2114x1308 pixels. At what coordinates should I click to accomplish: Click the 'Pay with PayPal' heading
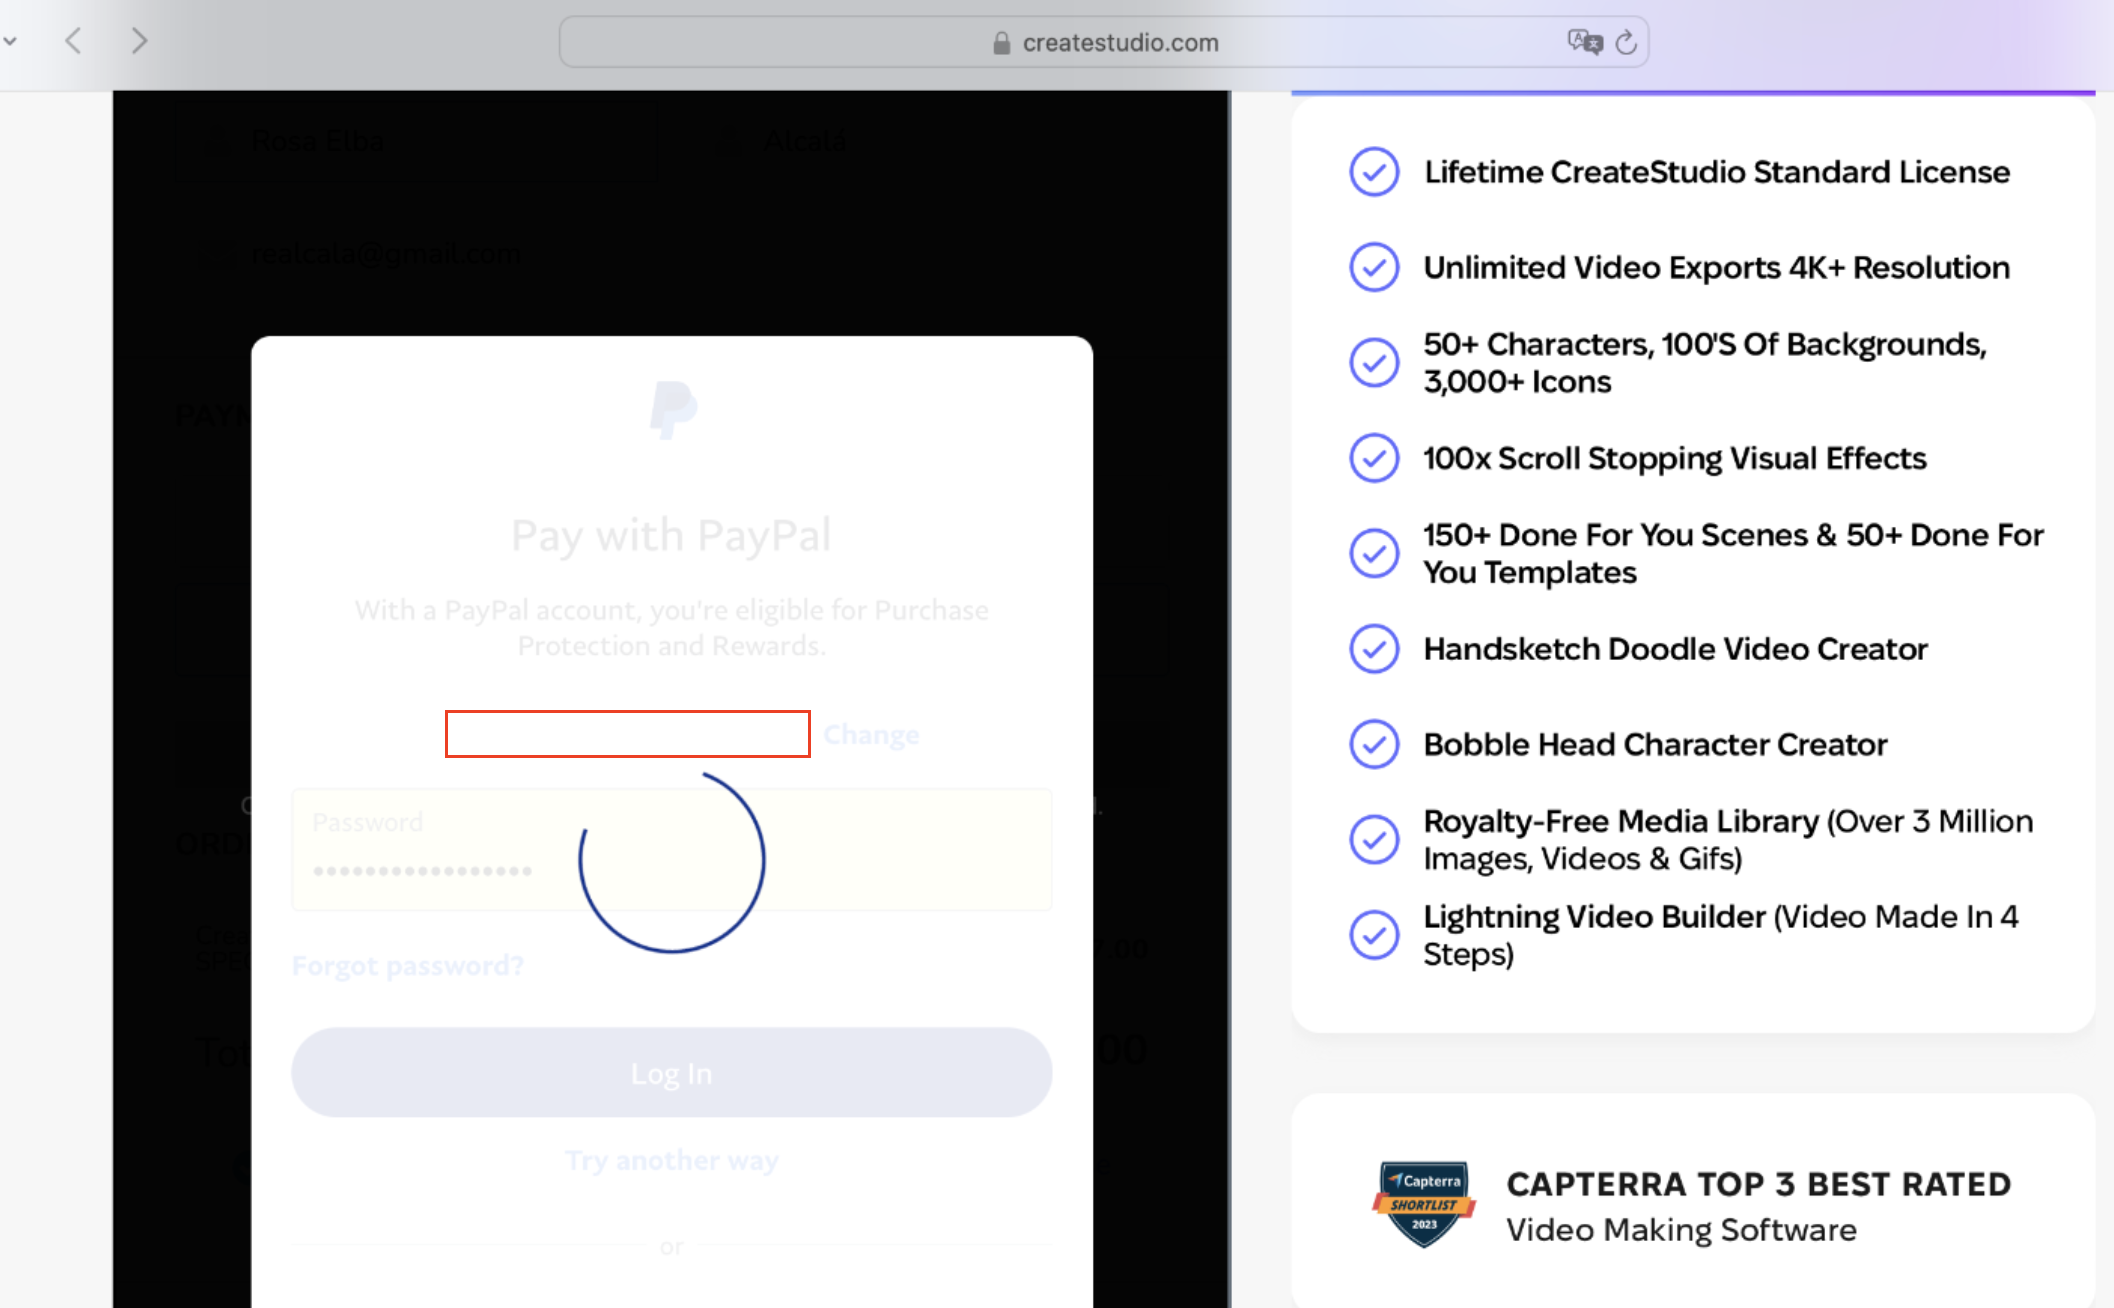(671, 535)
